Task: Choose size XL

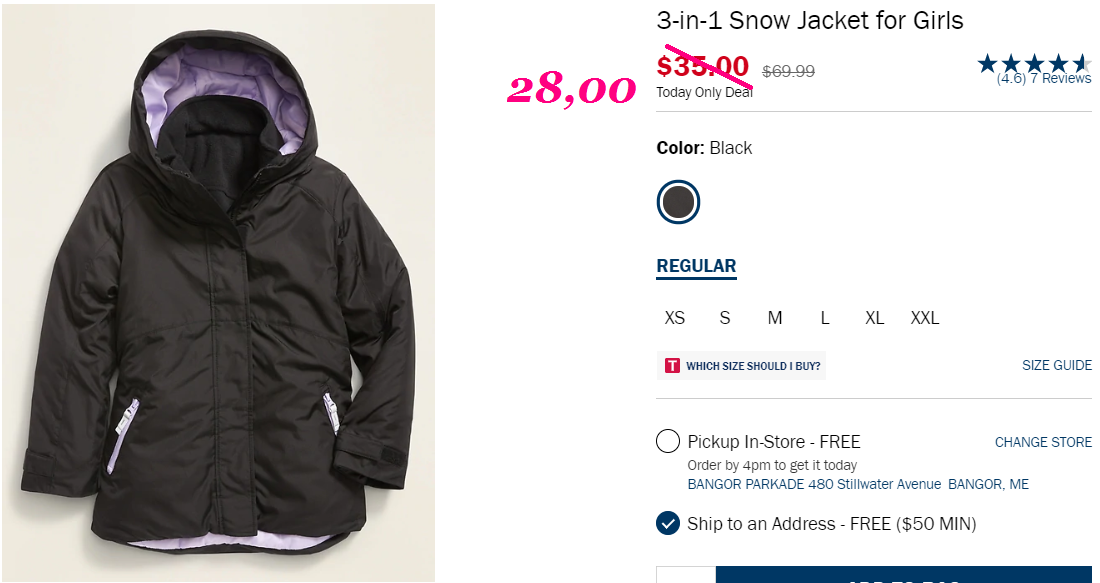Action: [x=874, y=318]
